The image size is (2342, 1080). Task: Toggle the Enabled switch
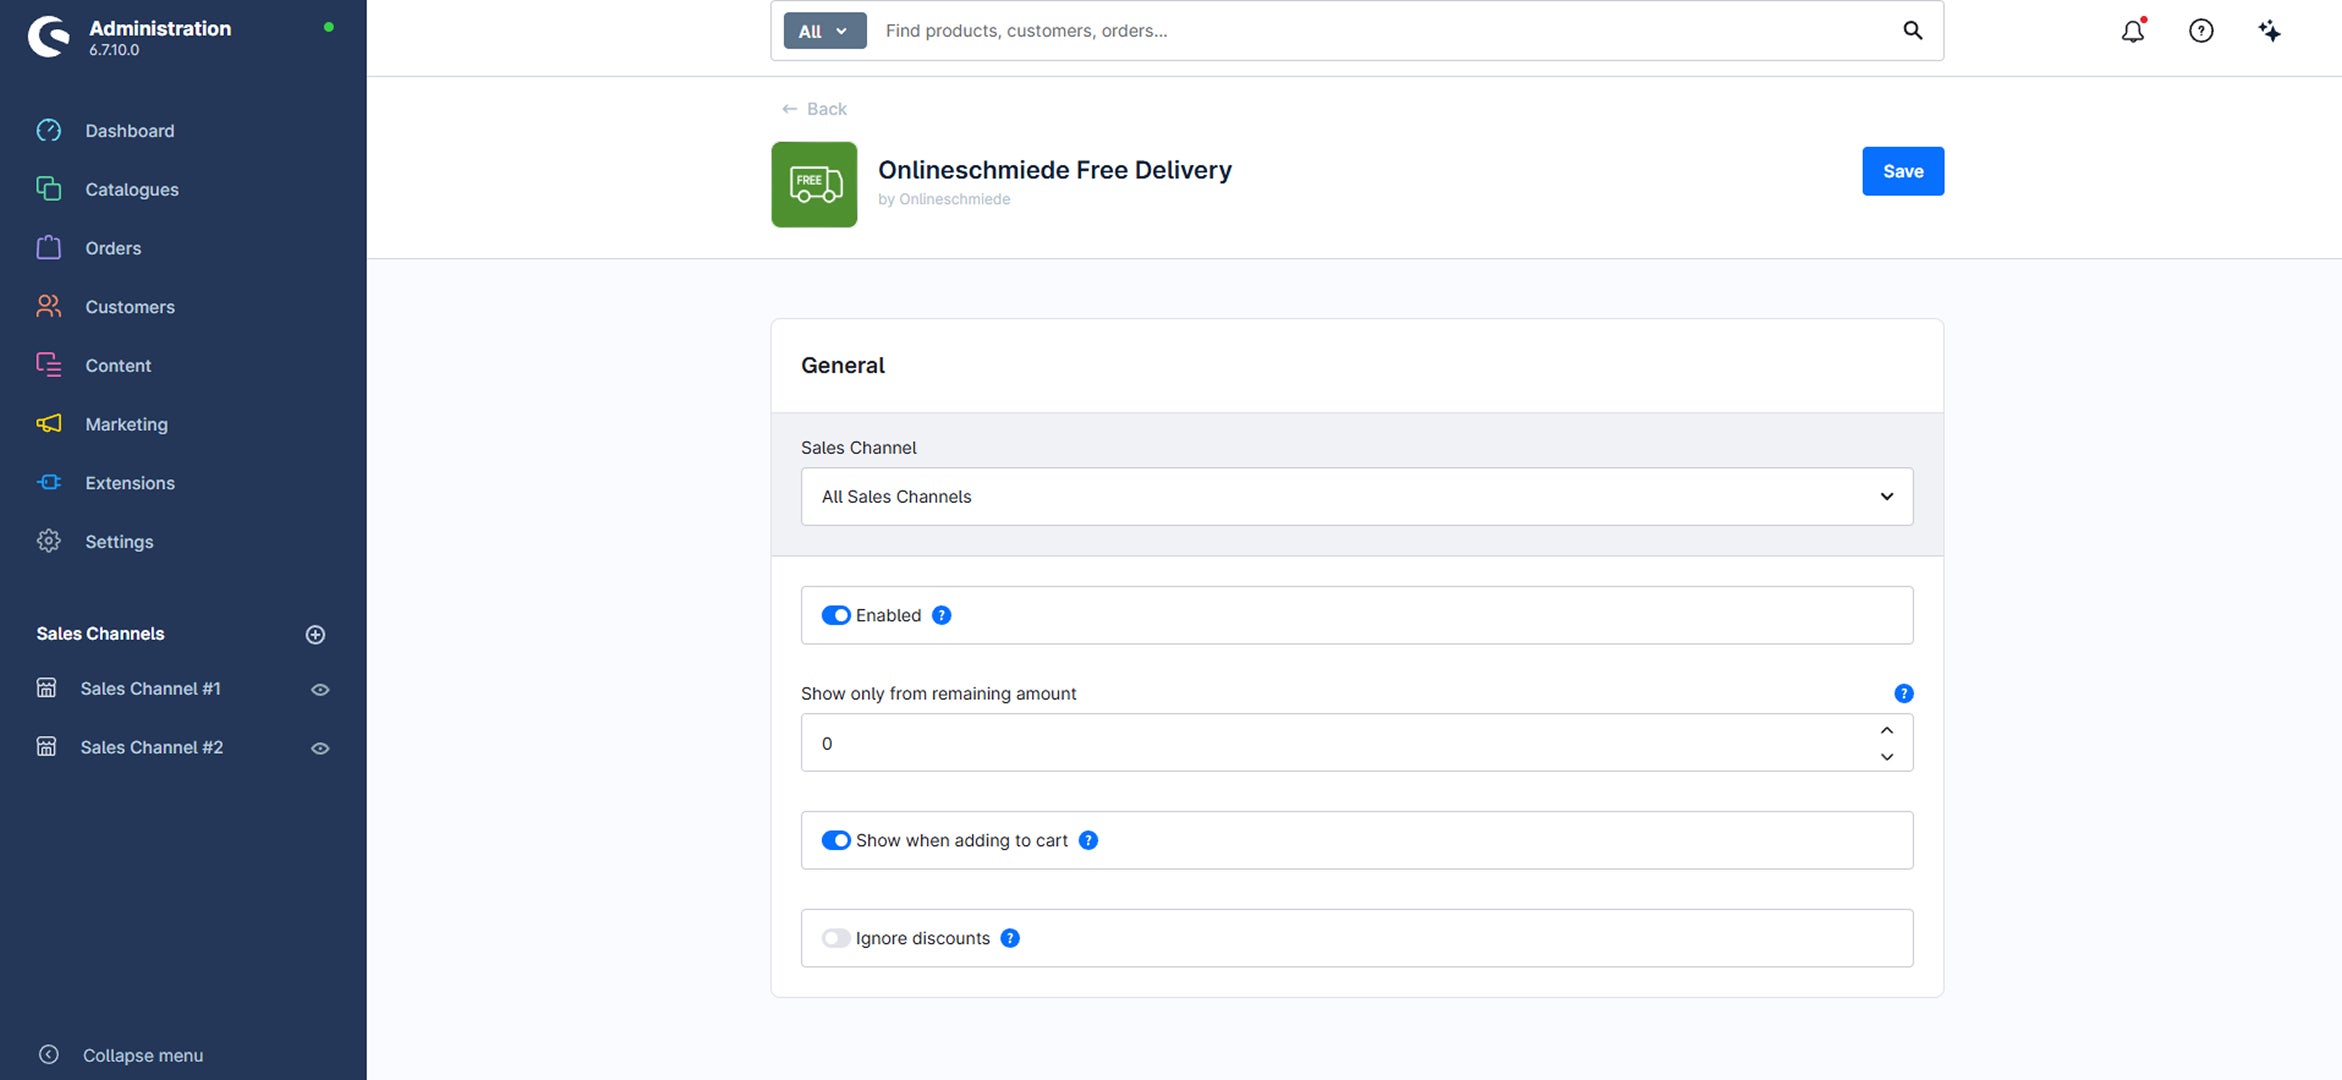pyautogui.click(x=836, y=615)
